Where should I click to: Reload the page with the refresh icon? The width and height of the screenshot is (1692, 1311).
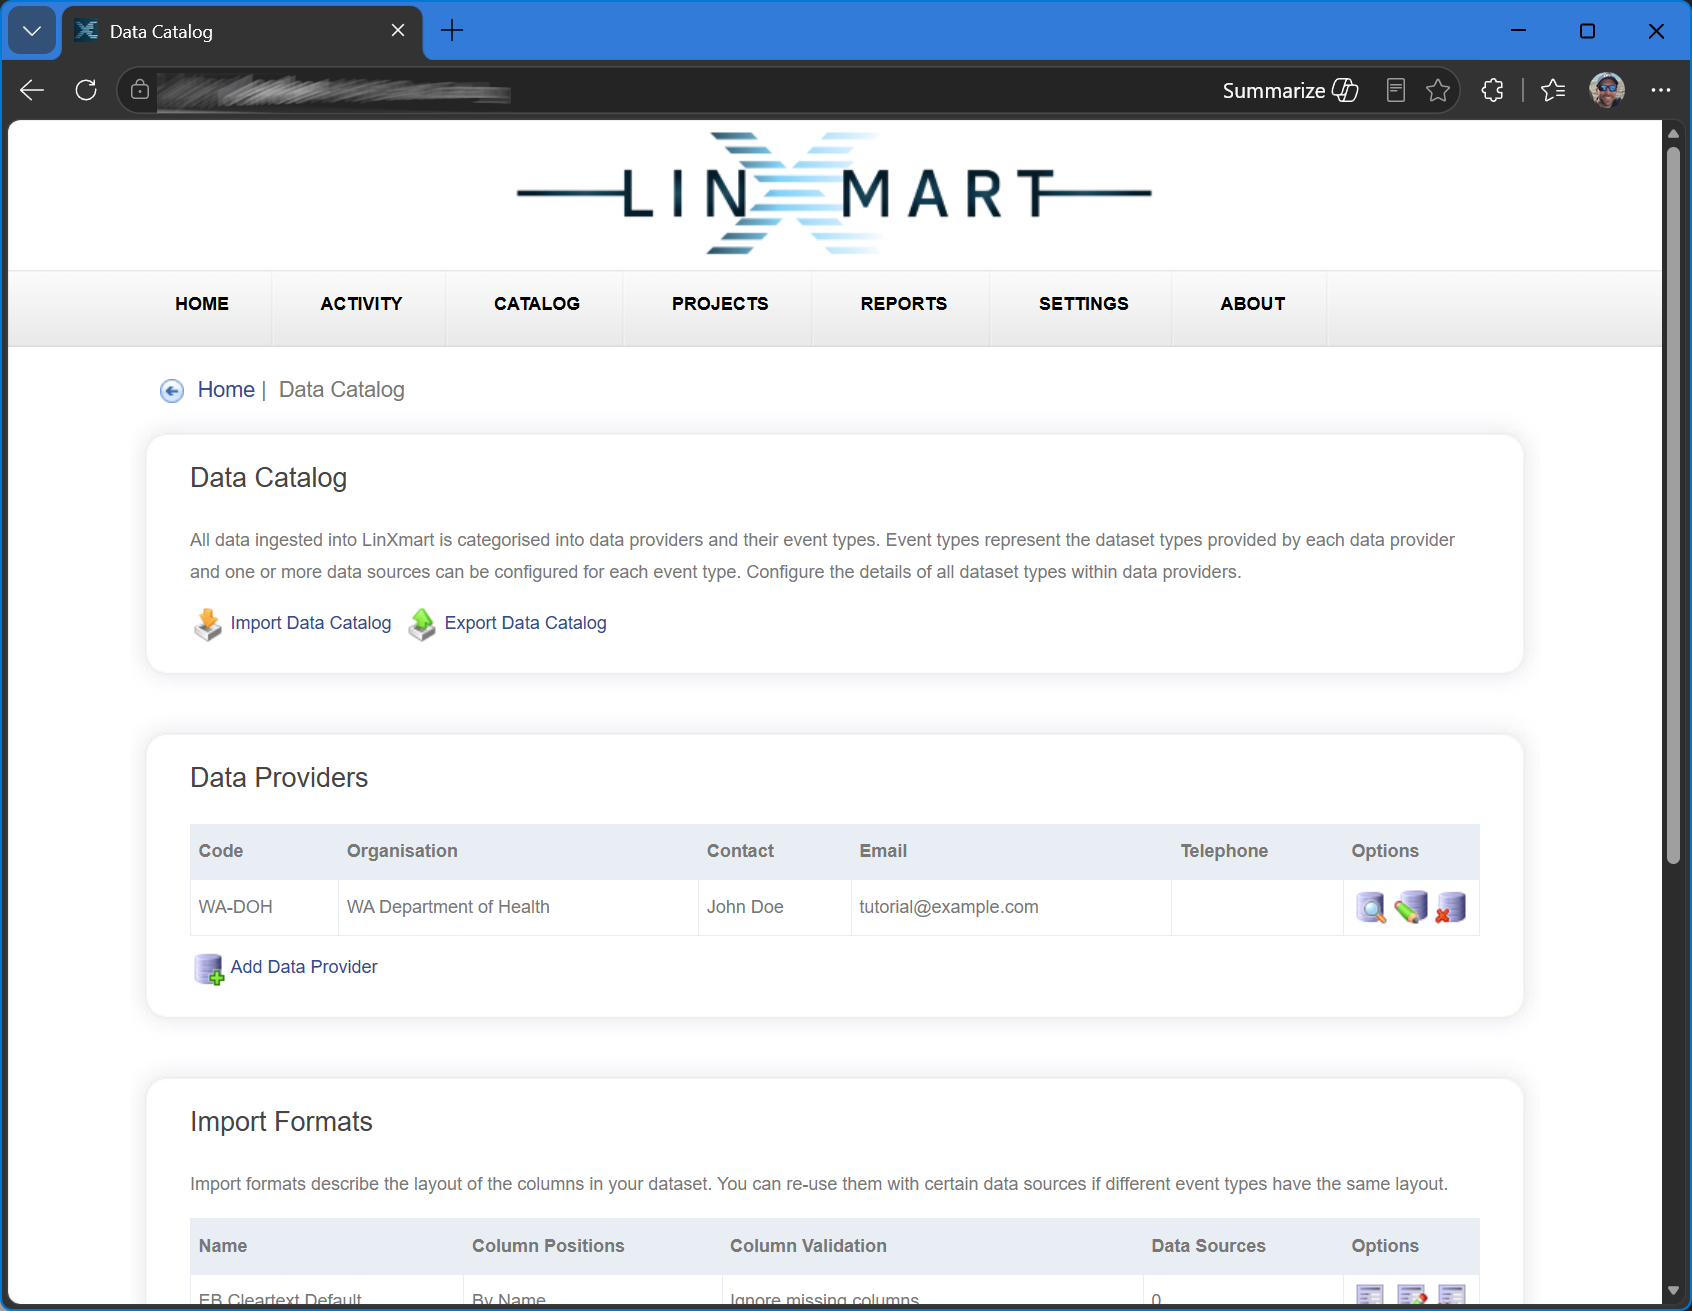coord(86,90)
